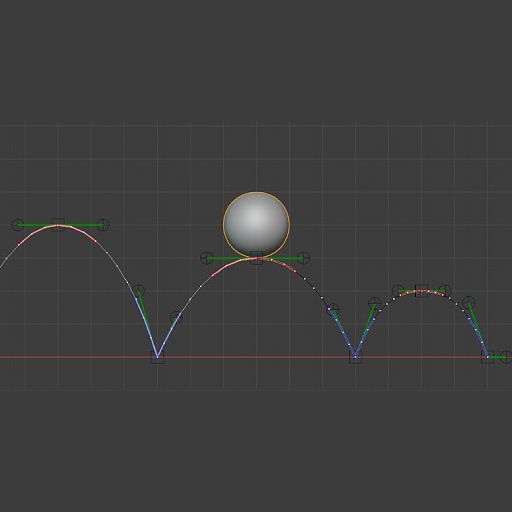Select outgoing handle circle after second bounce

[x=375, y=303]
